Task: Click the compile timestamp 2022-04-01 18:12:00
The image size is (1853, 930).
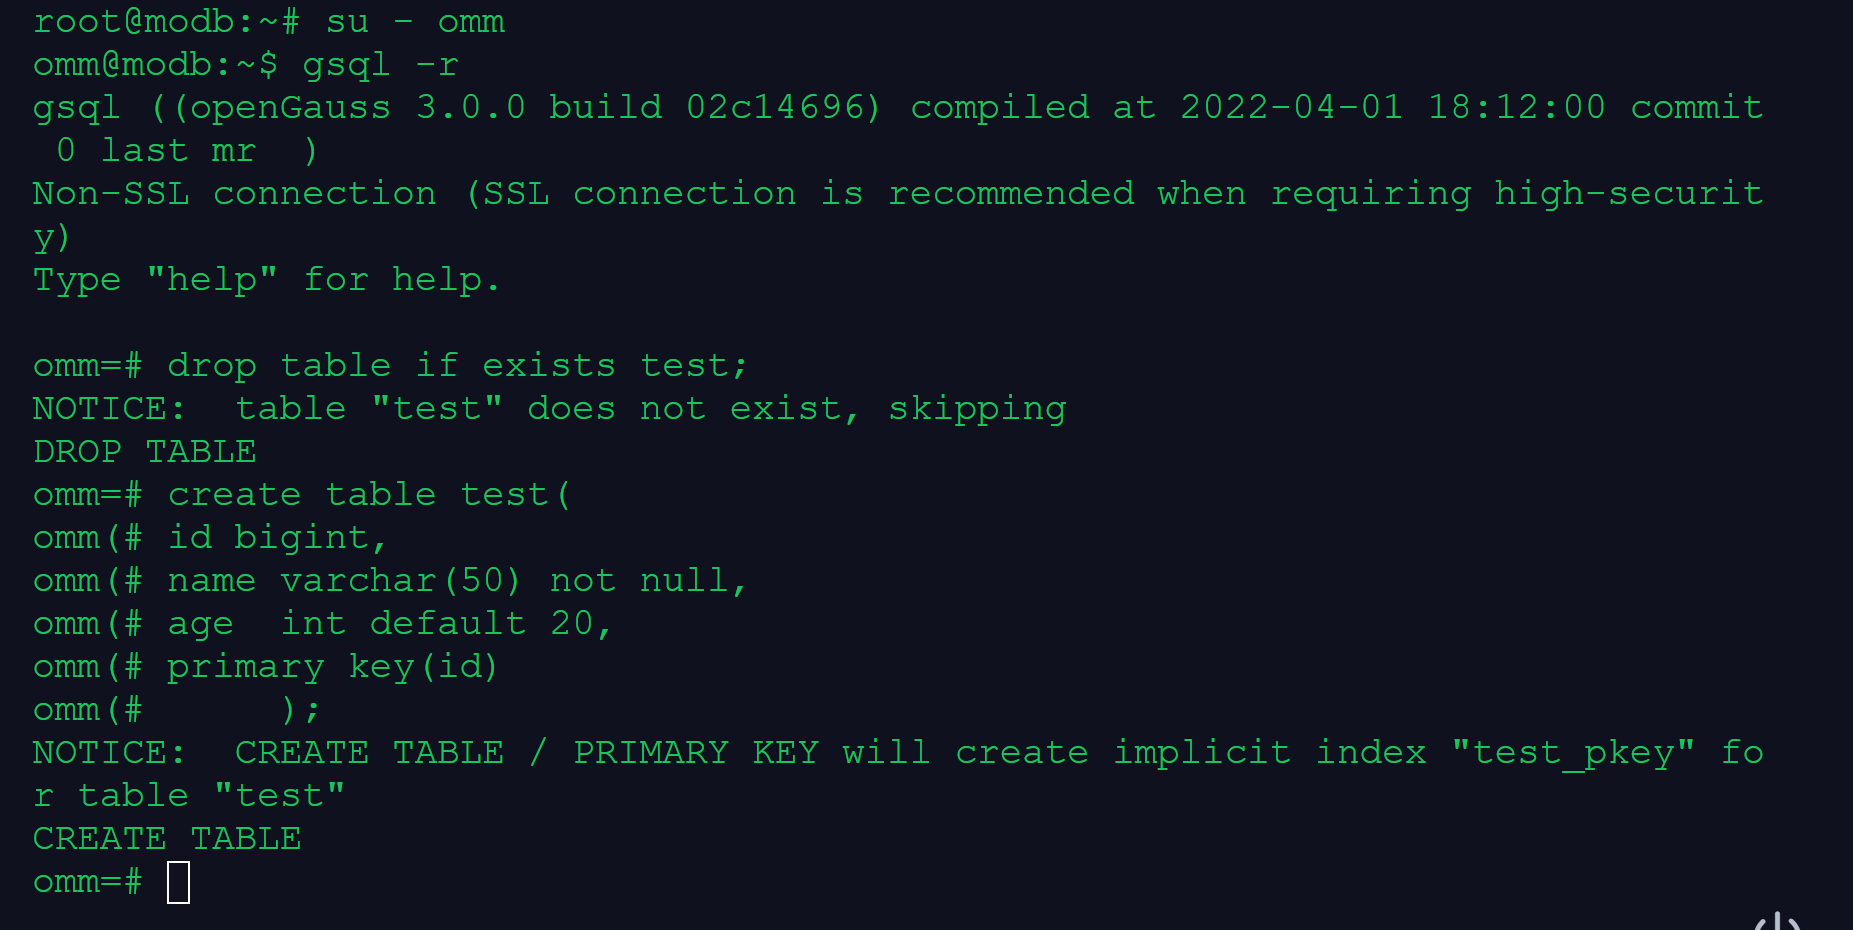Action: point(1392,108)
